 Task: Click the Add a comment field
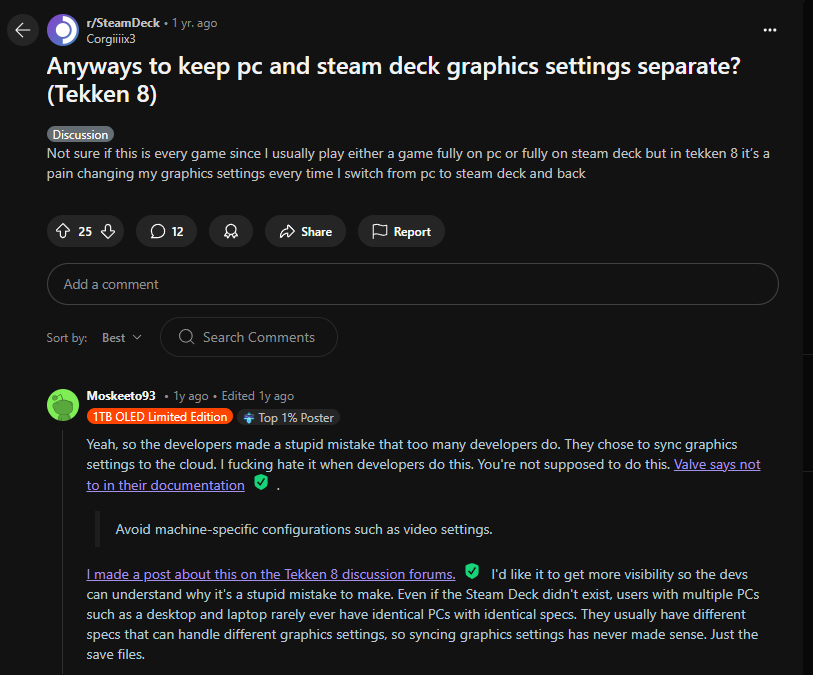(x=413, y=284)
